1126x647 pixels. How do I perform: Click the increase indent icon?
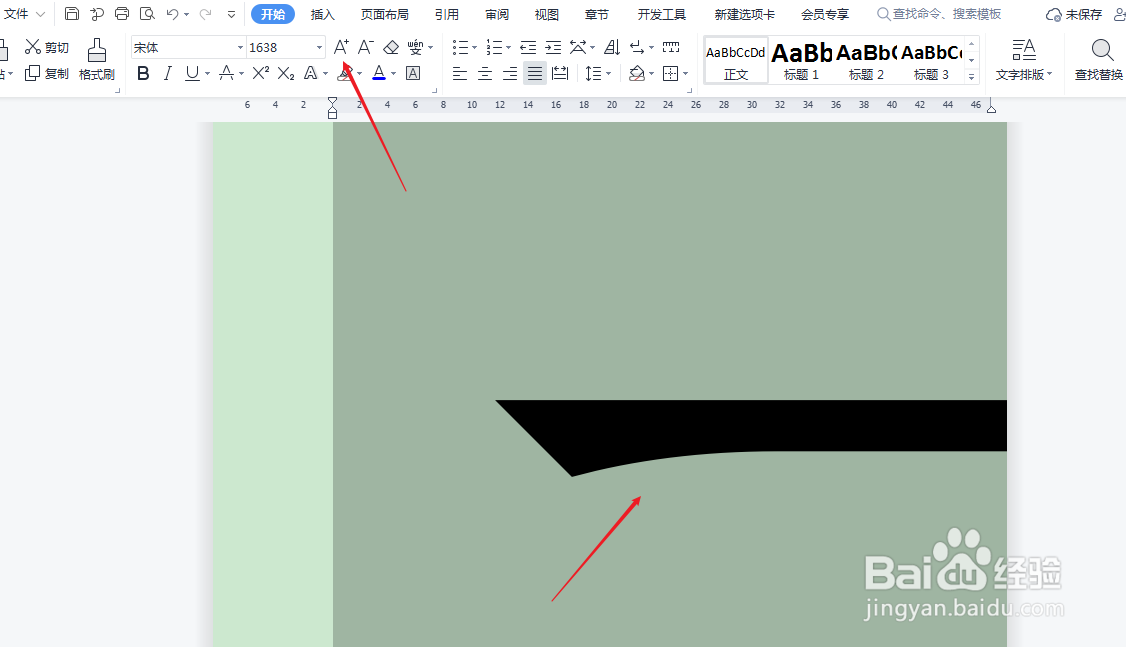tap(553, 47)
